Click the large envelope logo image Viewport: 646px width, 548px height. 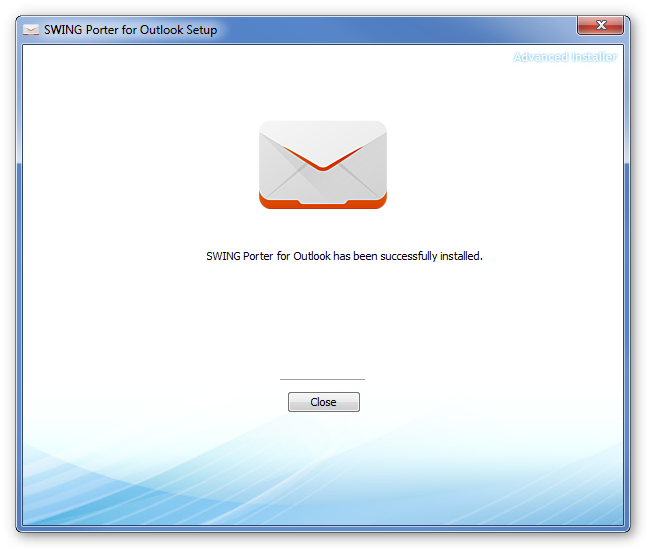coord(323,165)
